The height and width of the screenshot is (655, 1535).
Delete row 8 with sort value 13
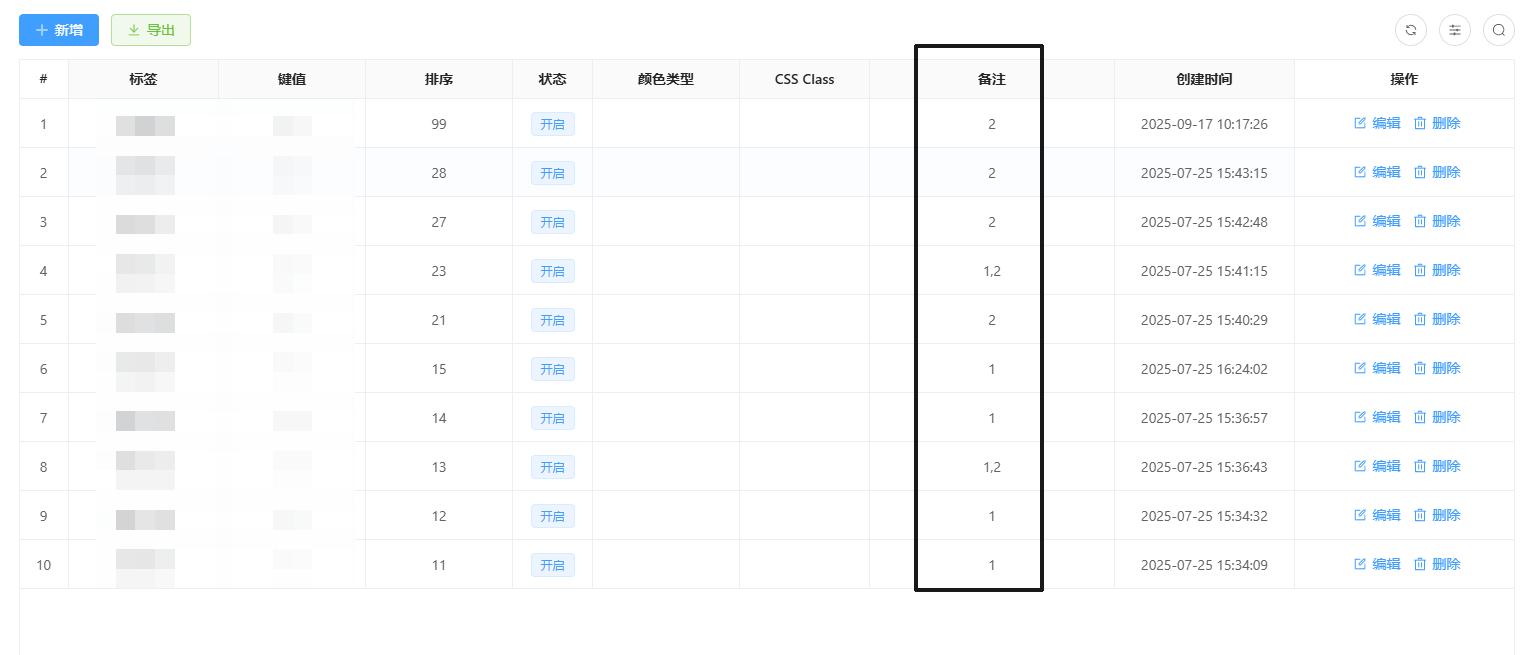click(1437, 467)
